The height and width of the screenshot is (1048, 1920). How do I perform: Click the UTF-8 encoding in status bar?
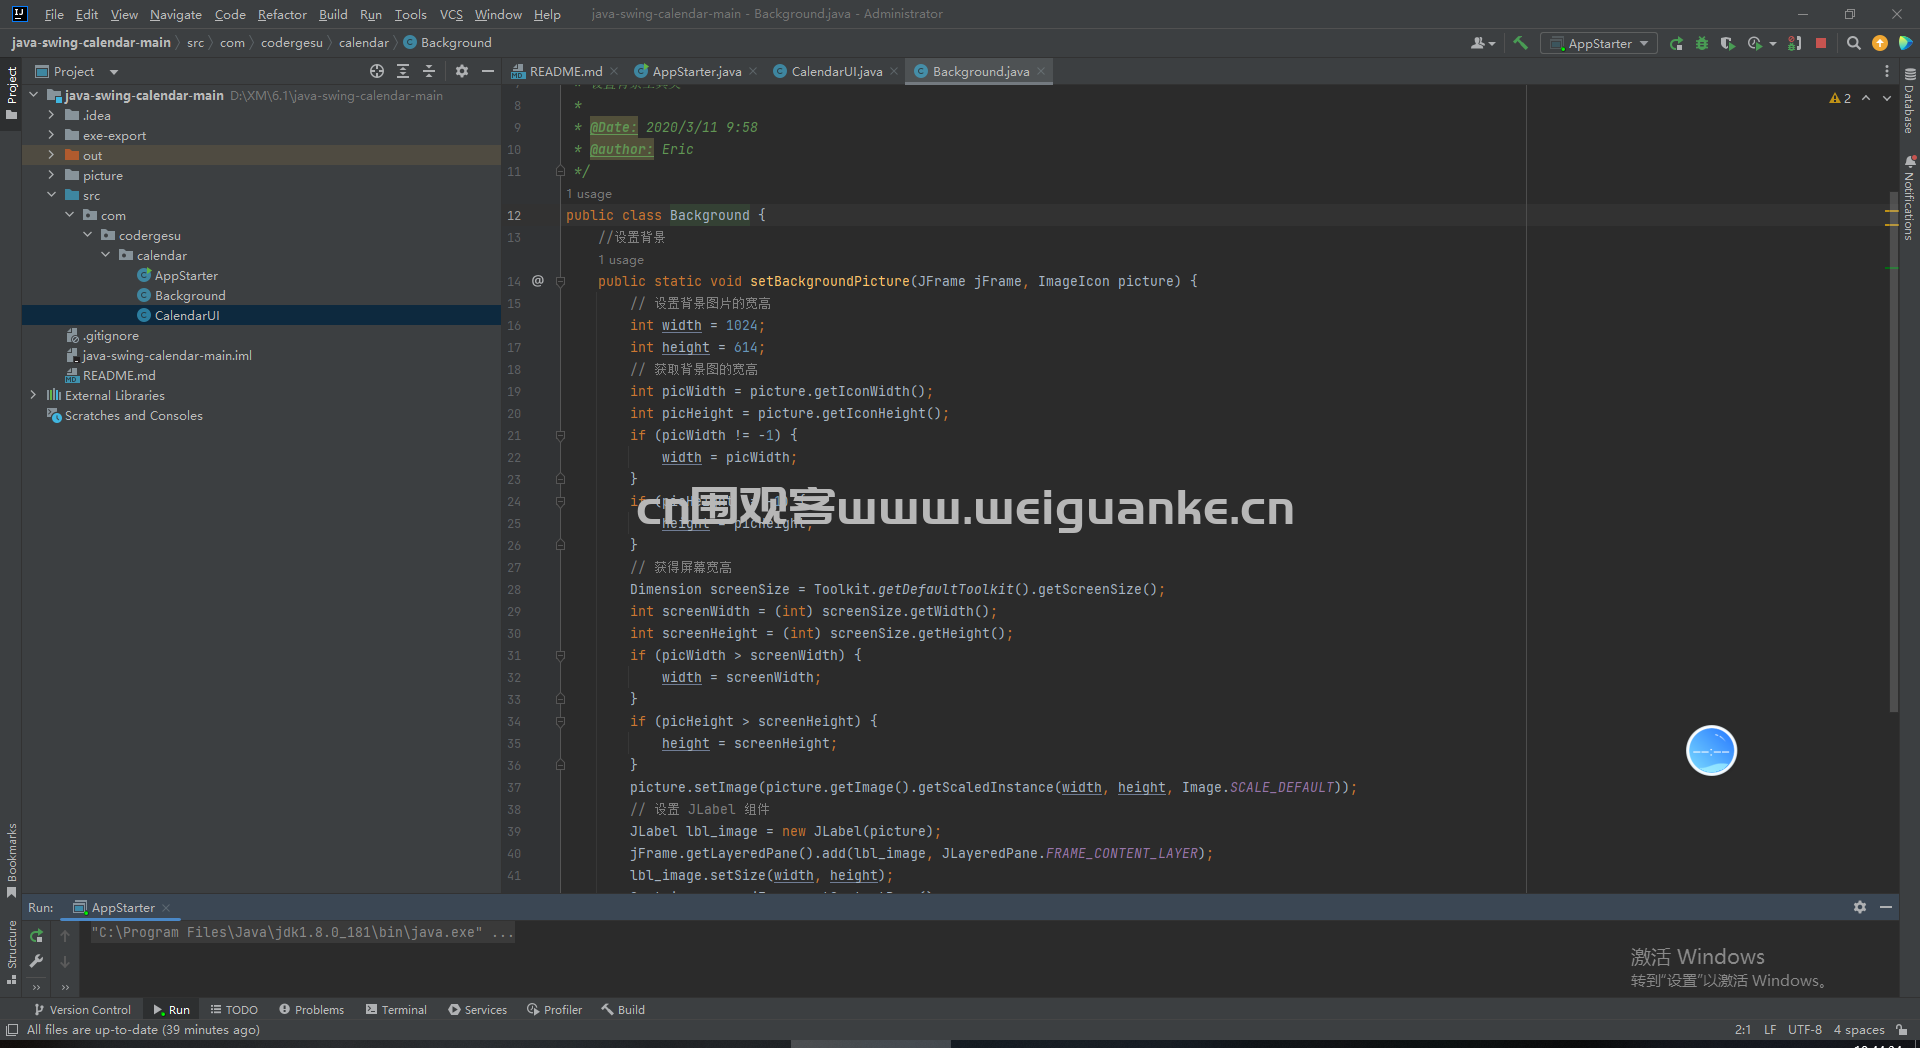tap(1805, 1030)
